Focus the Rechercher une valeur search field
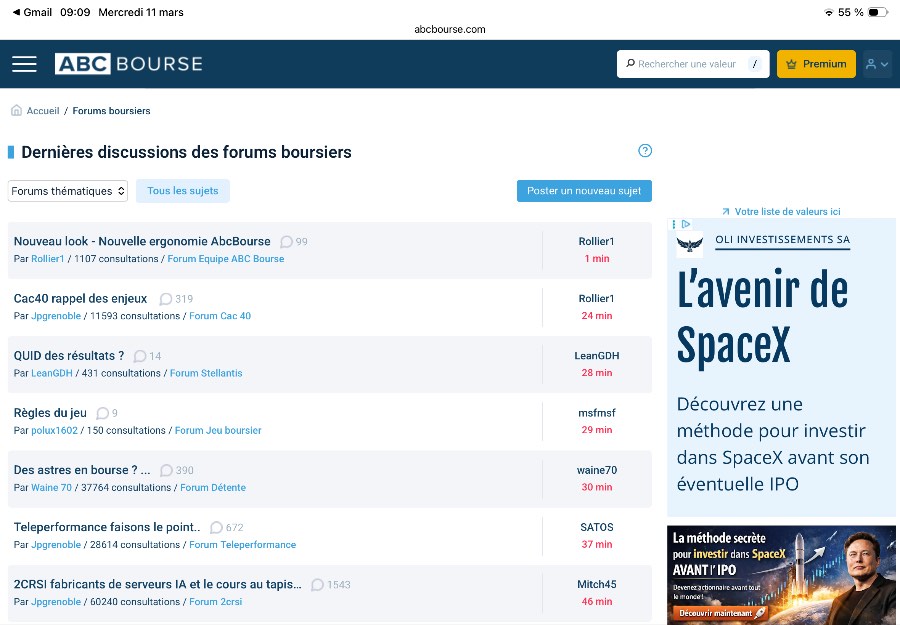 686,64
